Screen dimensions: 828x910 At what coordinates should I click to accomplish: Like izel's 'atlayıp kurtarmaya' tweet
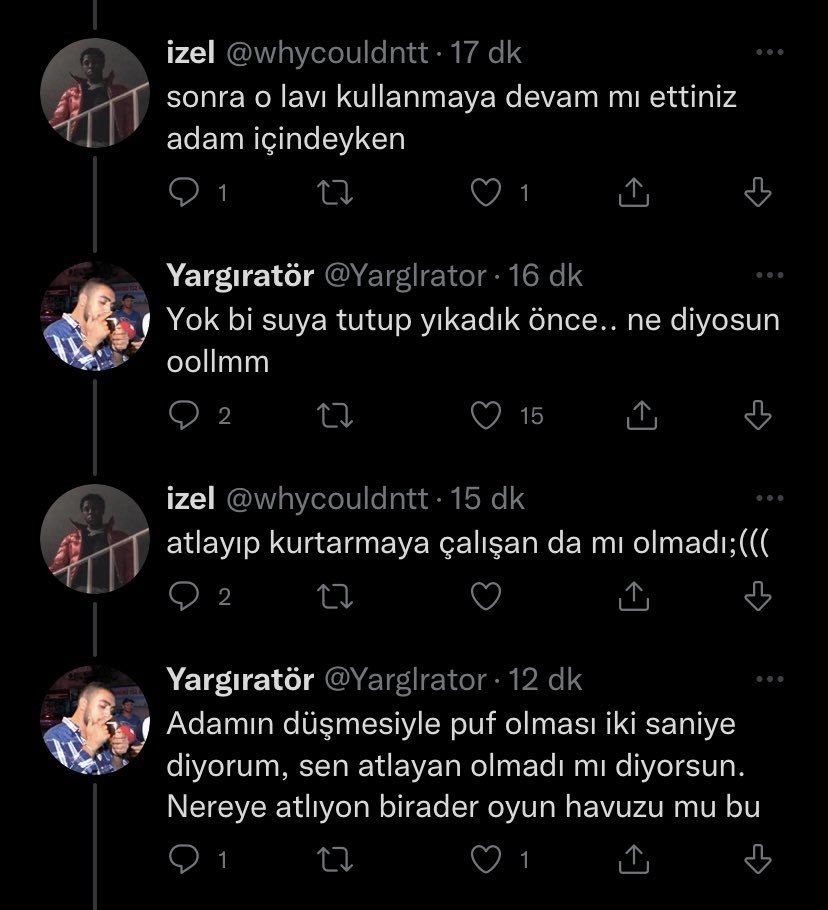point(486,597)
